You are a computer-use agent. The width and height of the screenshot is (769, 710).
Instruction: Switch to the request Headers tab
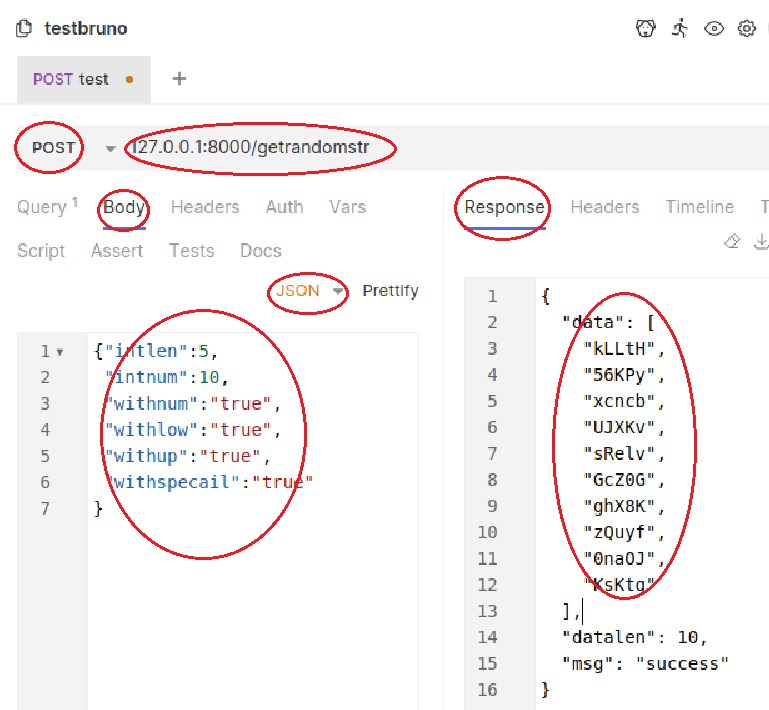pos(205,207)
